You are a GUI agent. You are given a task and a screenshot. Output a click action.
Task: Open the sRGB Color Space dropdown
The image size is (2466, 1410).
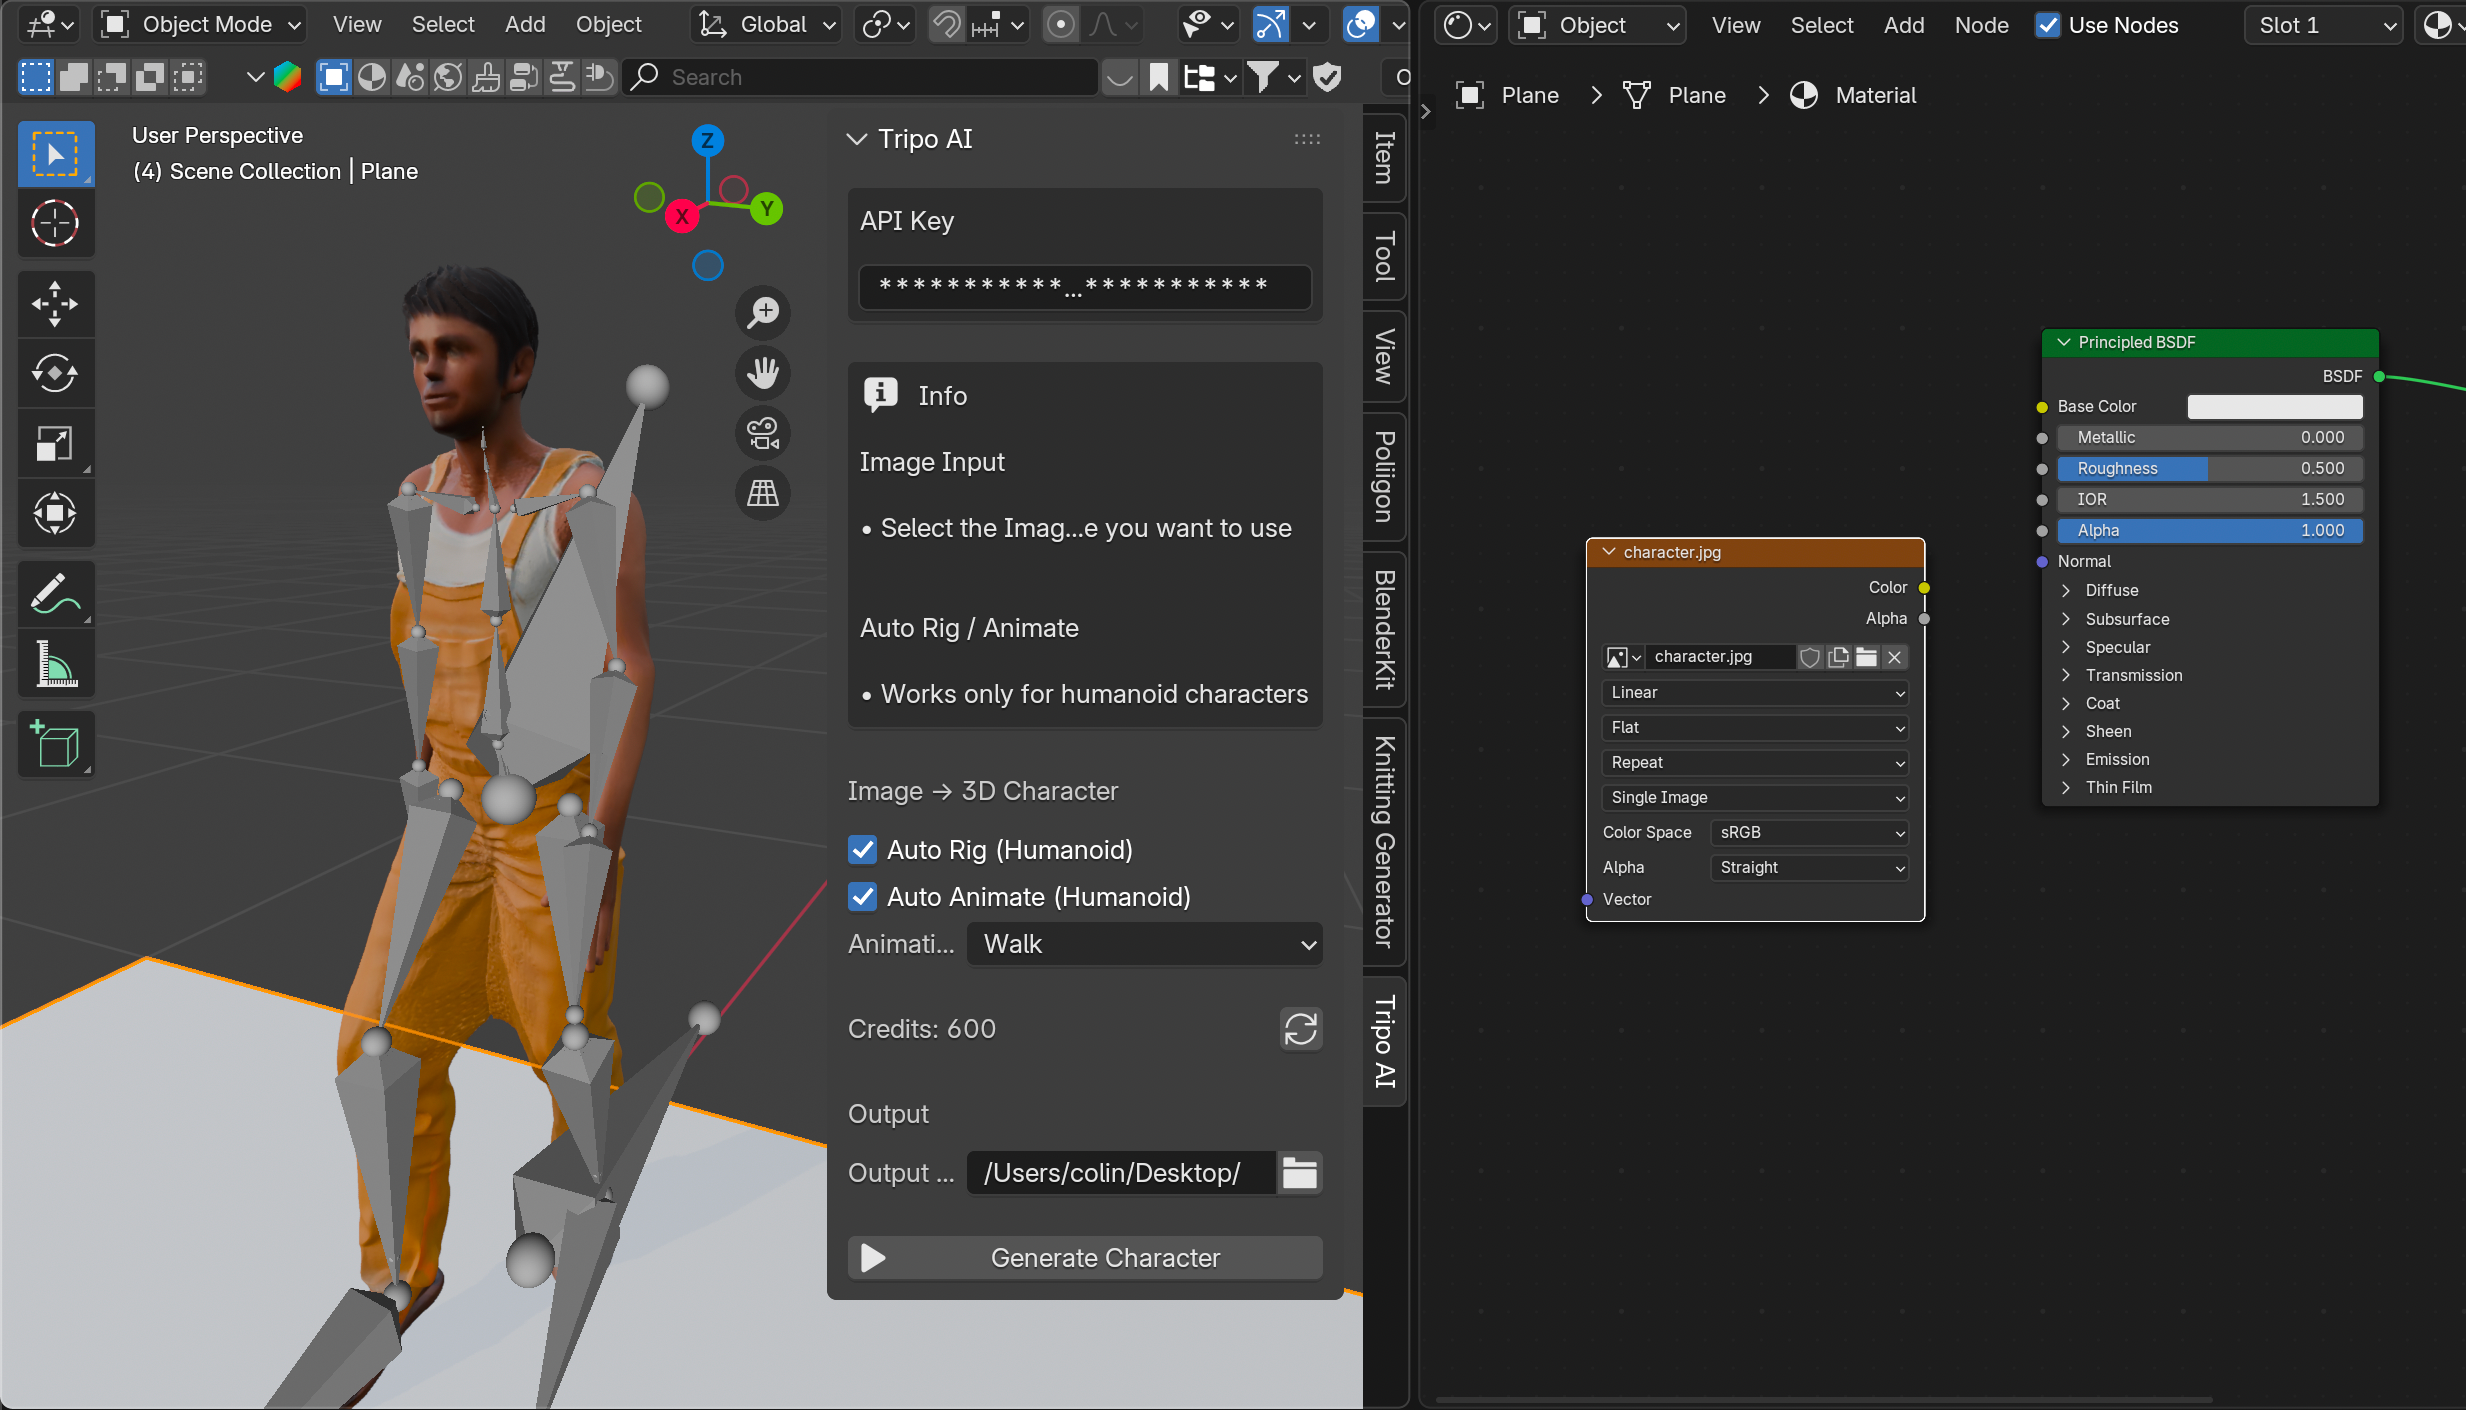click(x=1809, y=832)
